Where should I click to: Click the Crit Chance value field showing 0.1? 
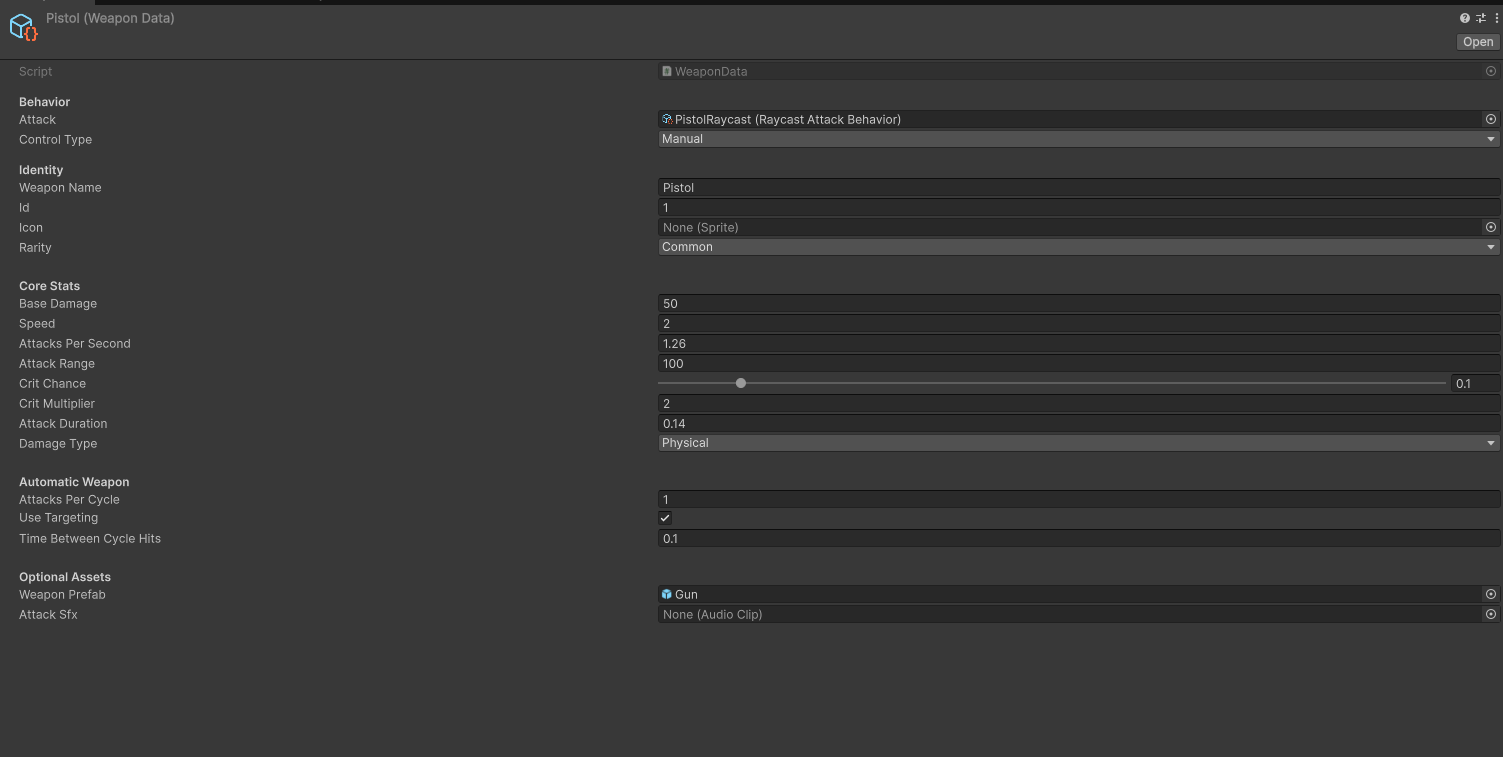[x=1475, y=383]
